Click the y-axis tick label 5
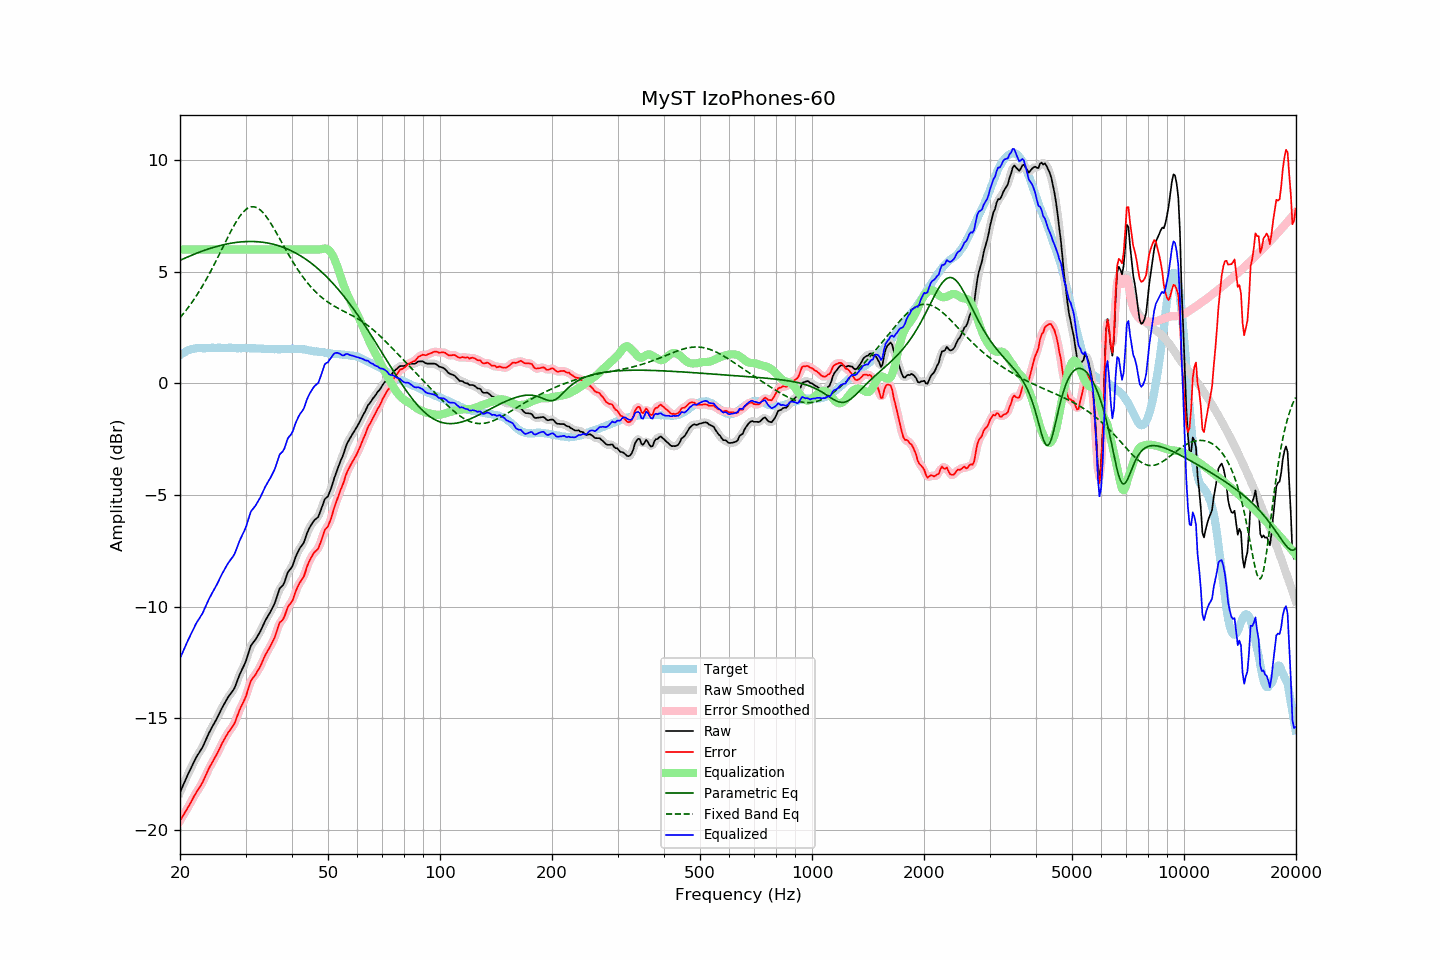This screenshot has height=960, width=1440. [x=164, y=272]
